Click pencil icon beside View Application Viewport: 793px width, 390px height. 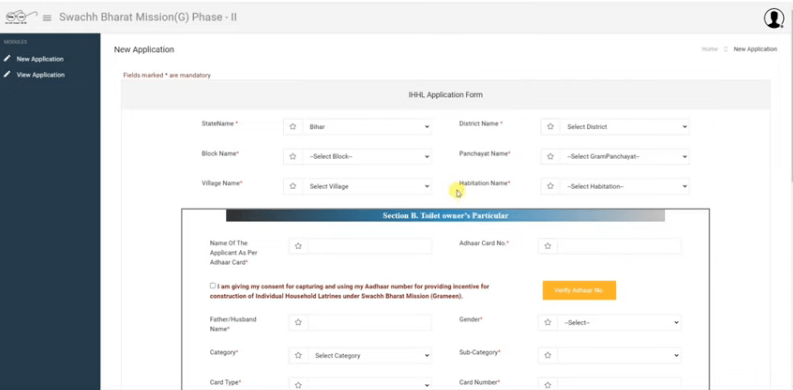click(7, 74)
